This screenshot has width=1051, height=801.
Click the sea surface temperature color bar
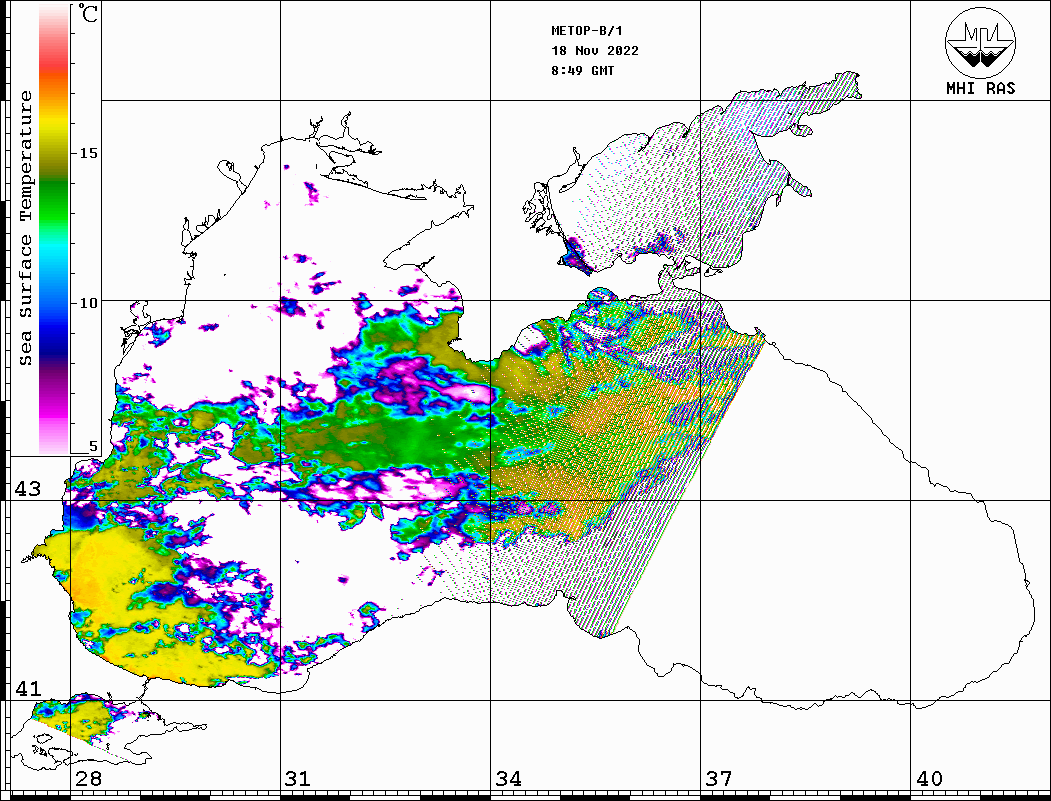[x=54, y=229]
